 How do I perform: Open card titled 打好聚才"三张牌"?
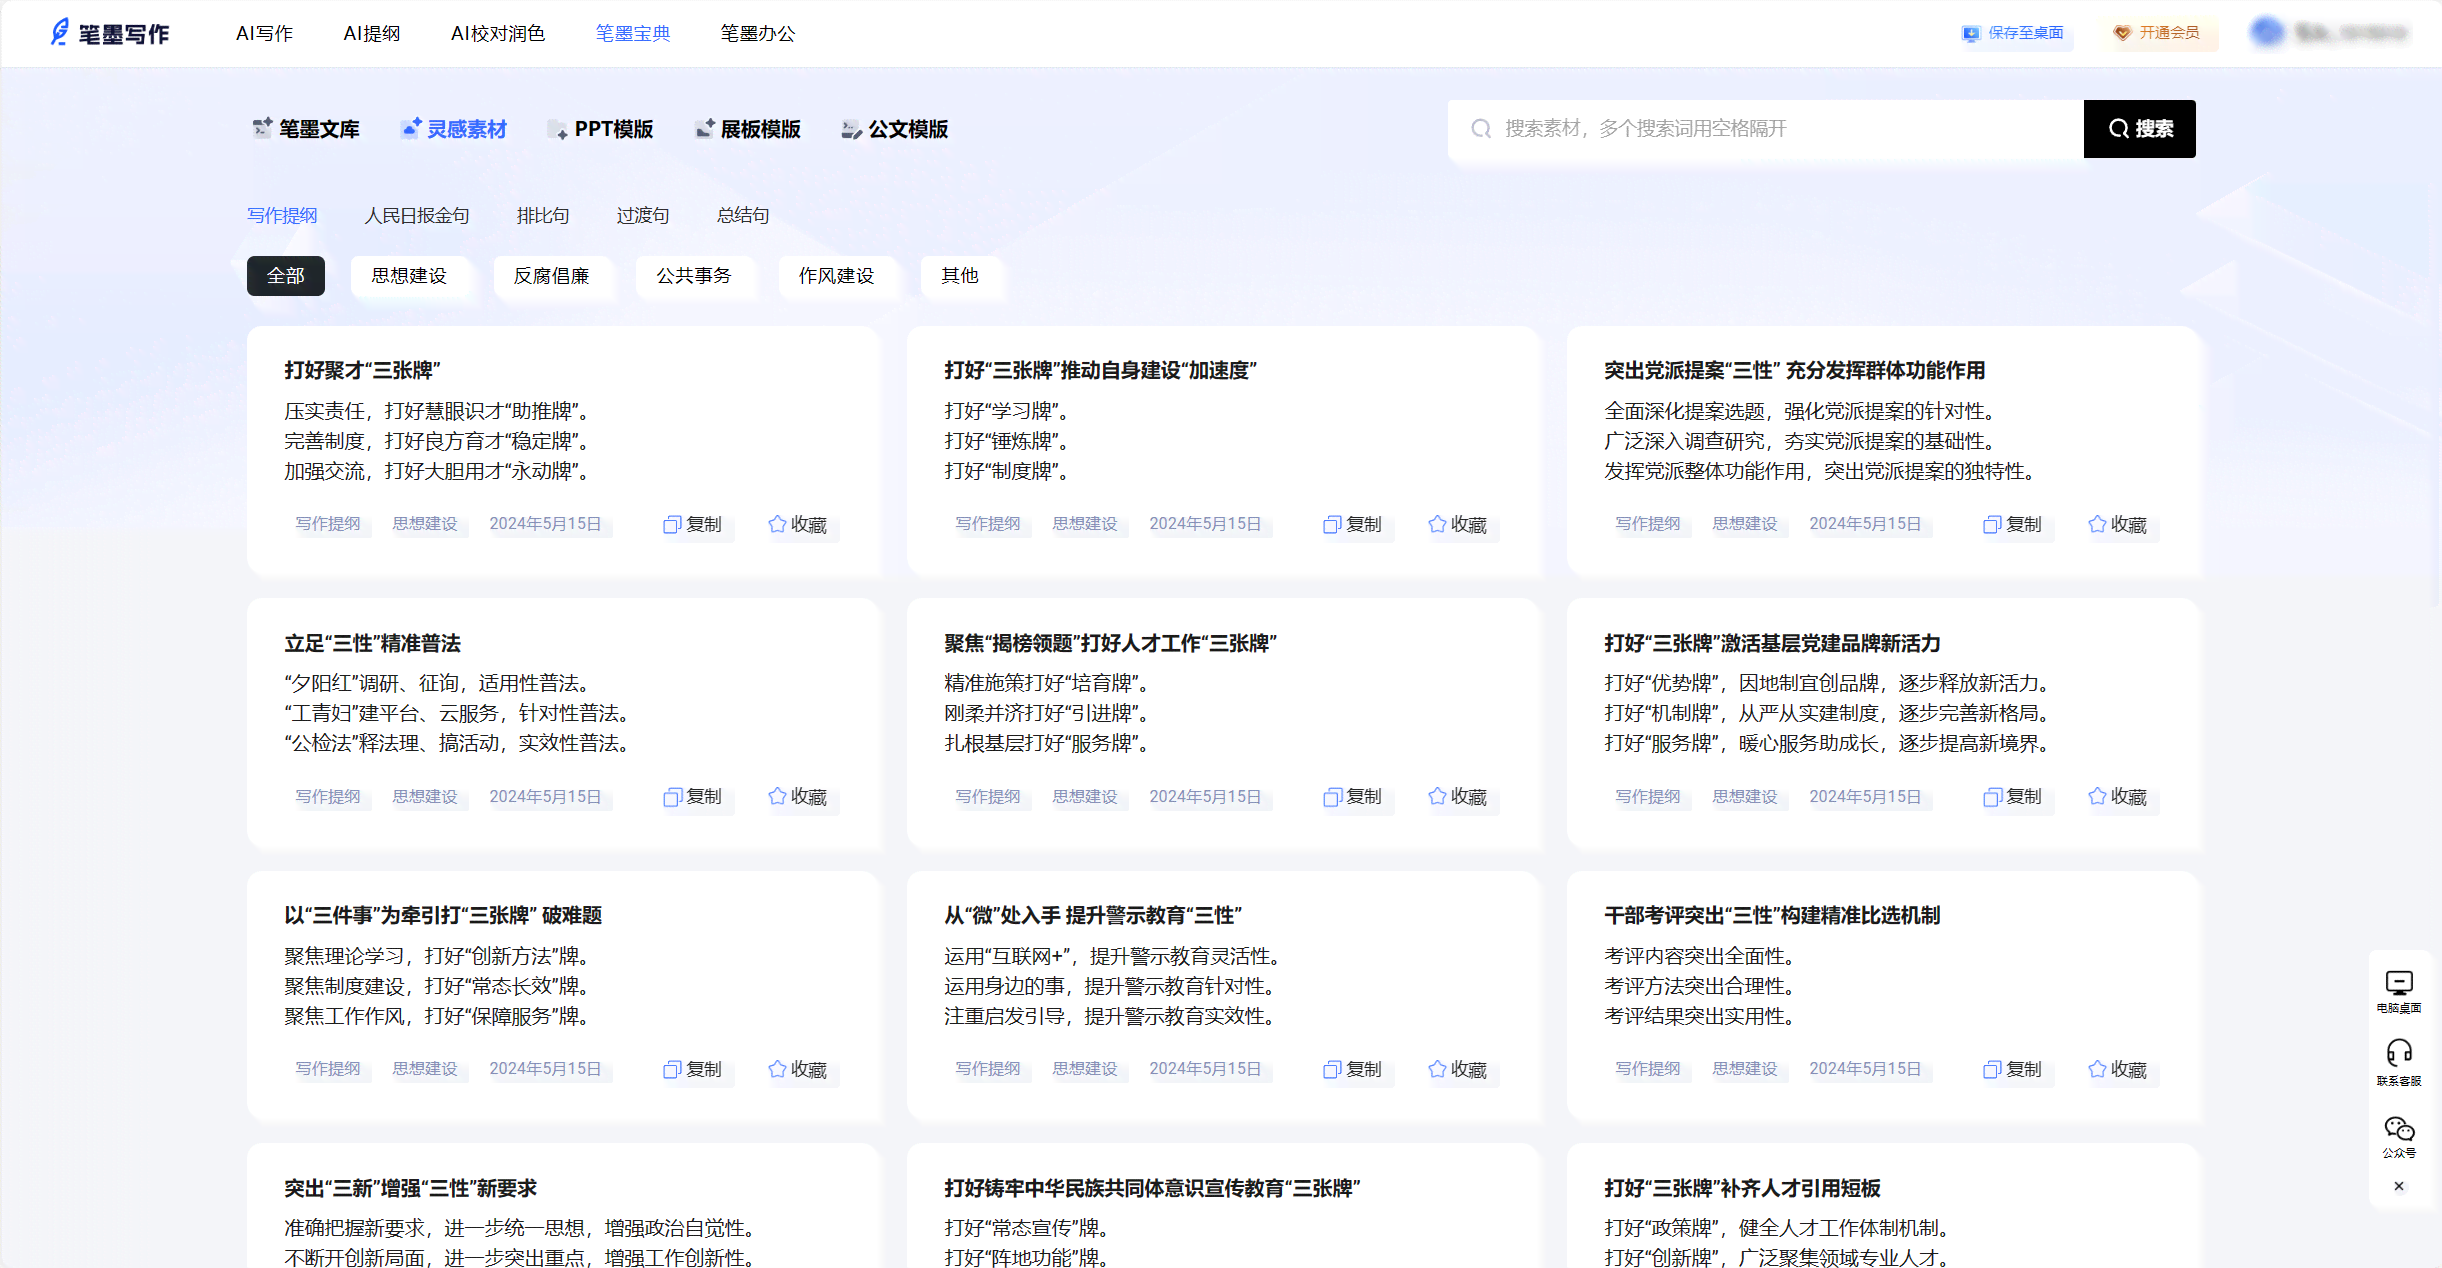[362, 370]
